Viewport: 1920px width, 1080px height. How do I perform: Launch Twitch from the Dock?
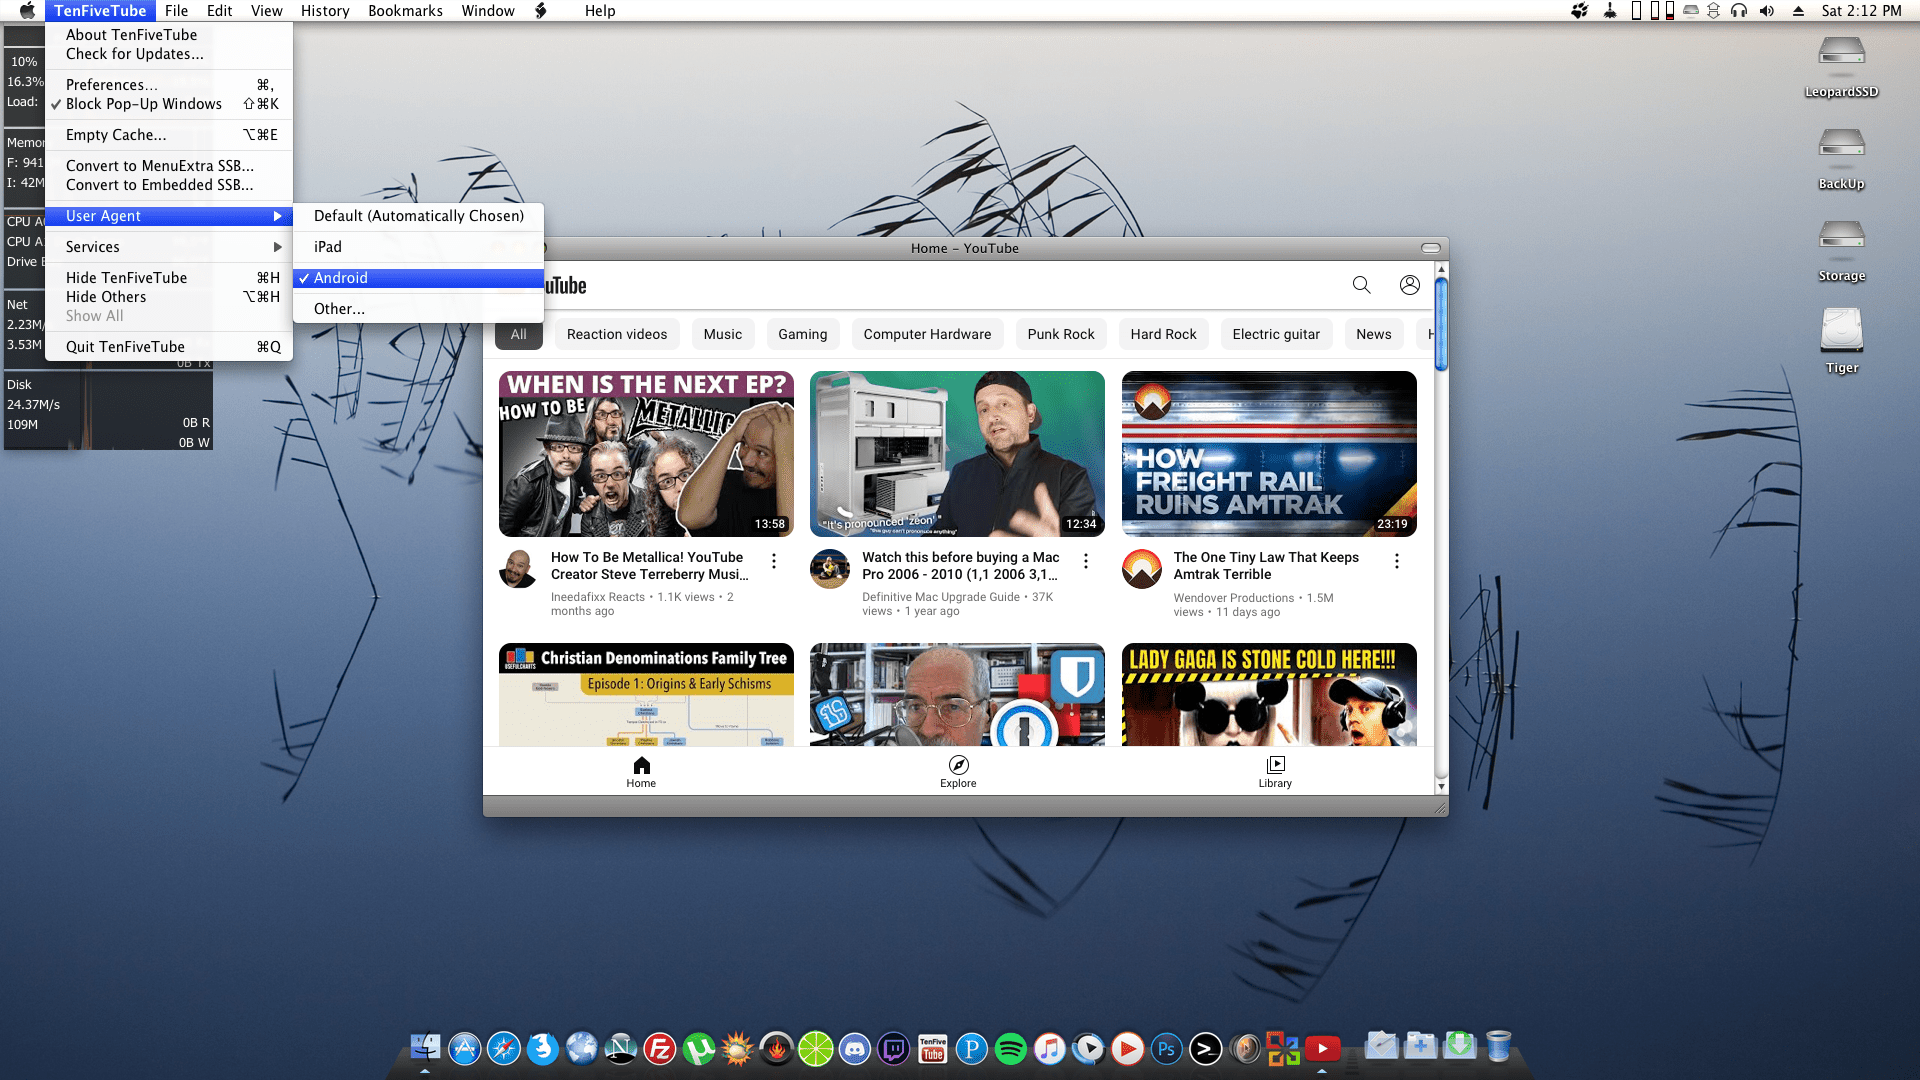point(893,1049)
